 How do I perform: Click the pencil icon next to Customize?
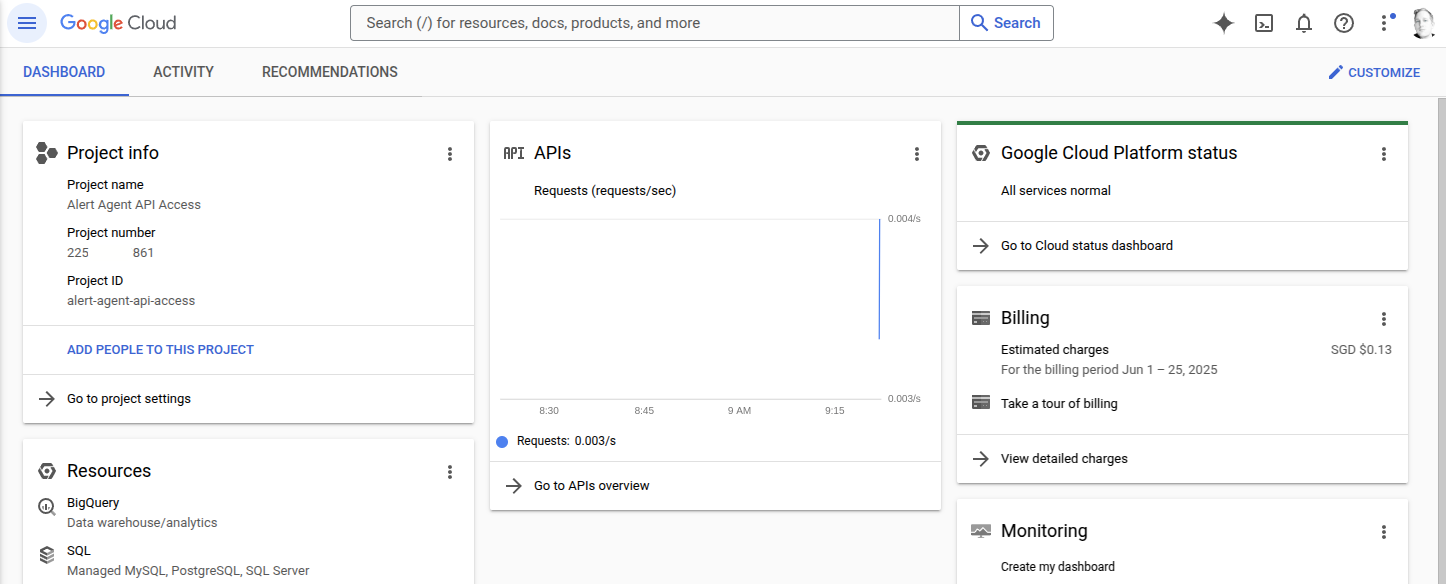(1335, 72)
